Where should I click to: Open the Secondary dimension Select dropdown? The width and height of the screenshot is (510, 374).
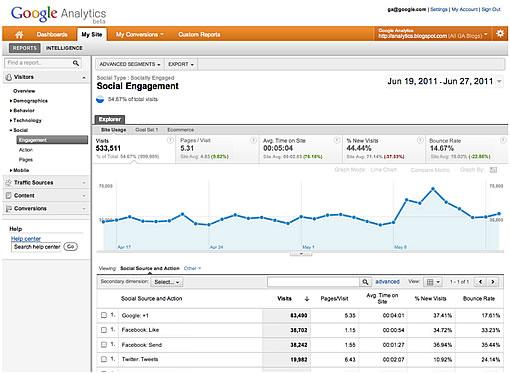click(x=167, y=282)
